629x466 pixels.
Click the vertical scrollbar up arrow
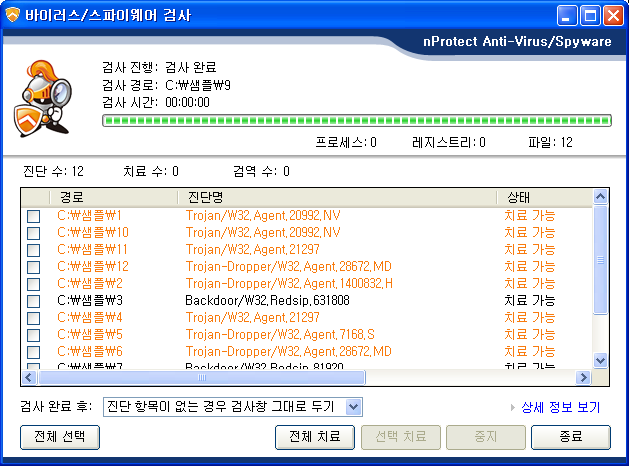(x=600, y=197)
